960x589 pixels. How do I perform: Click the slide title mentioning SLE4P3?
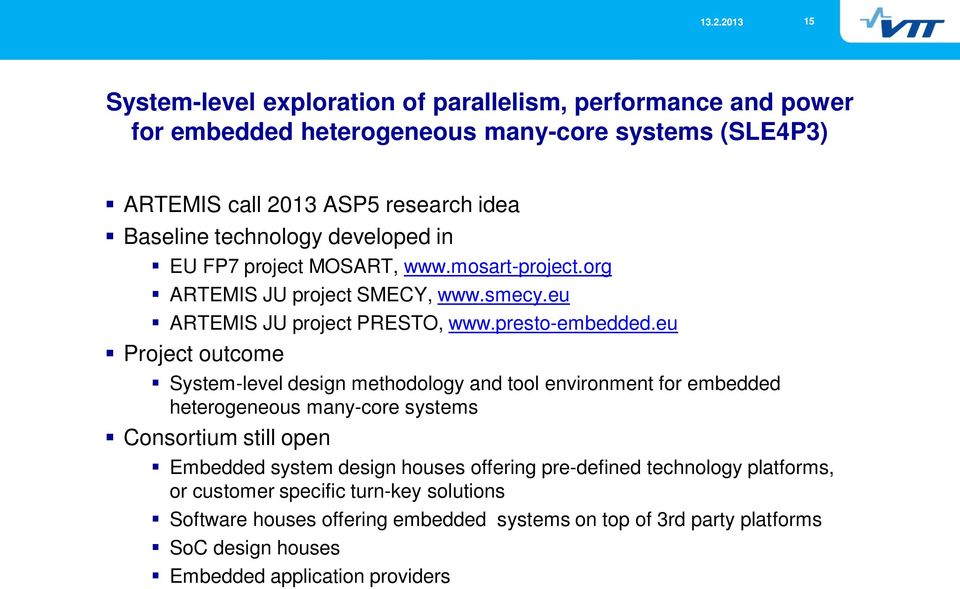click(479, 116)
